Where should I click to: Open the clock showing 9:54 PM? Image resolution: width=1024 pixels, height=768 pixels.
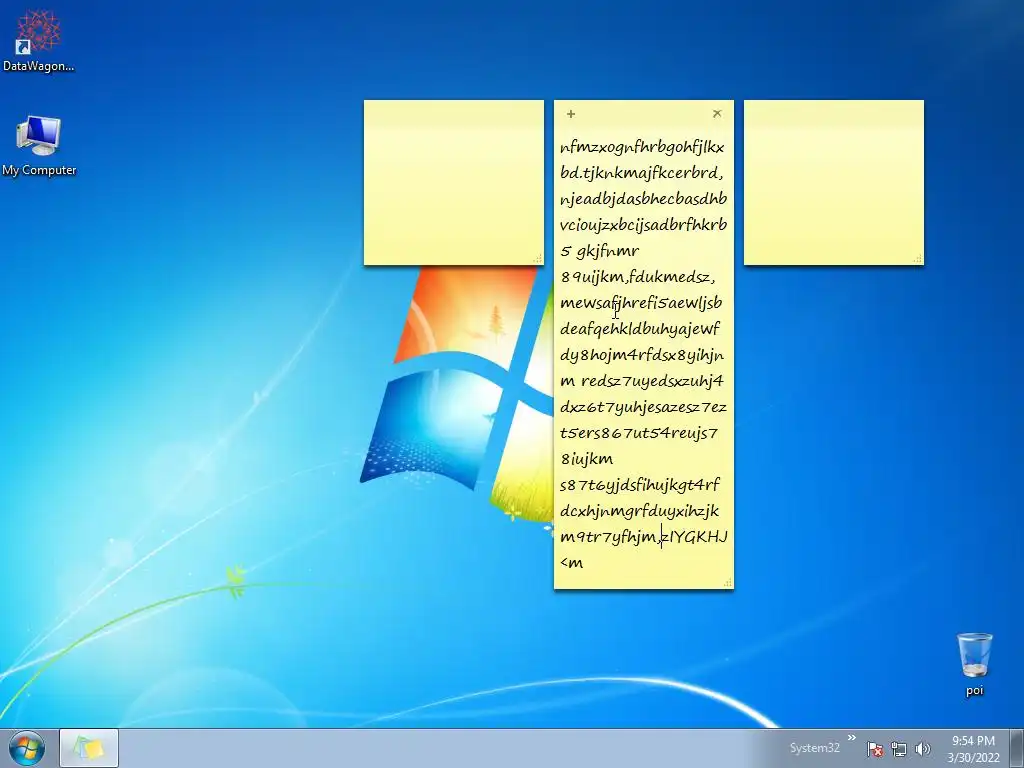pyautogui.click(x=973, y=749)
